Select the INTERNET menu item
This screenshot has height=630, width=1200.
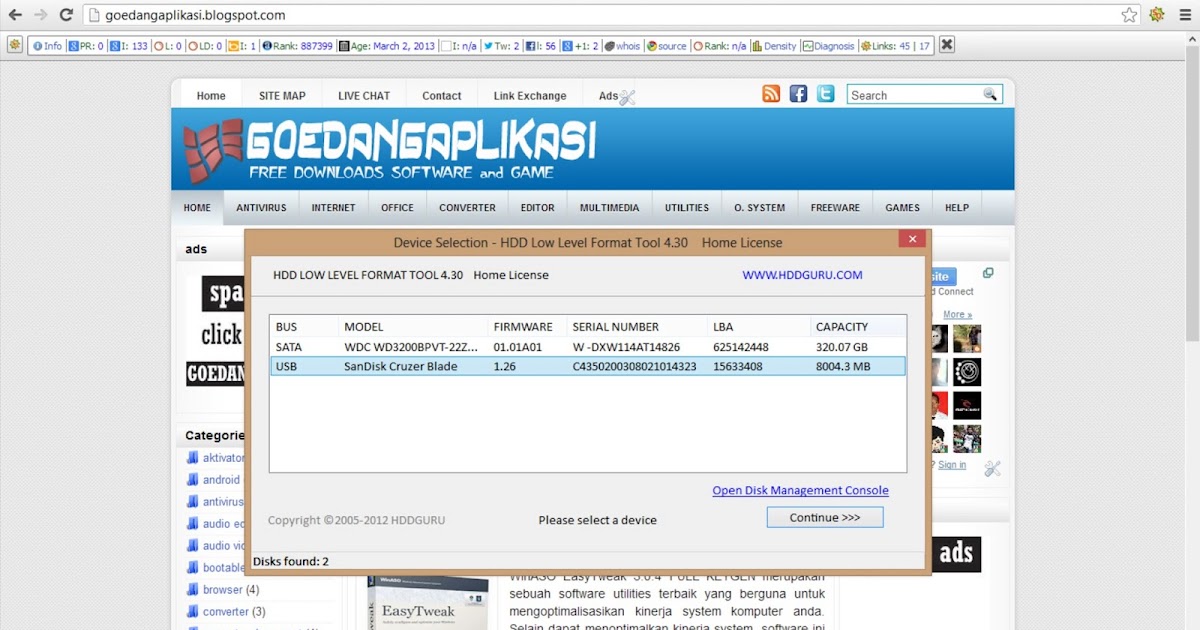[333, 208]
